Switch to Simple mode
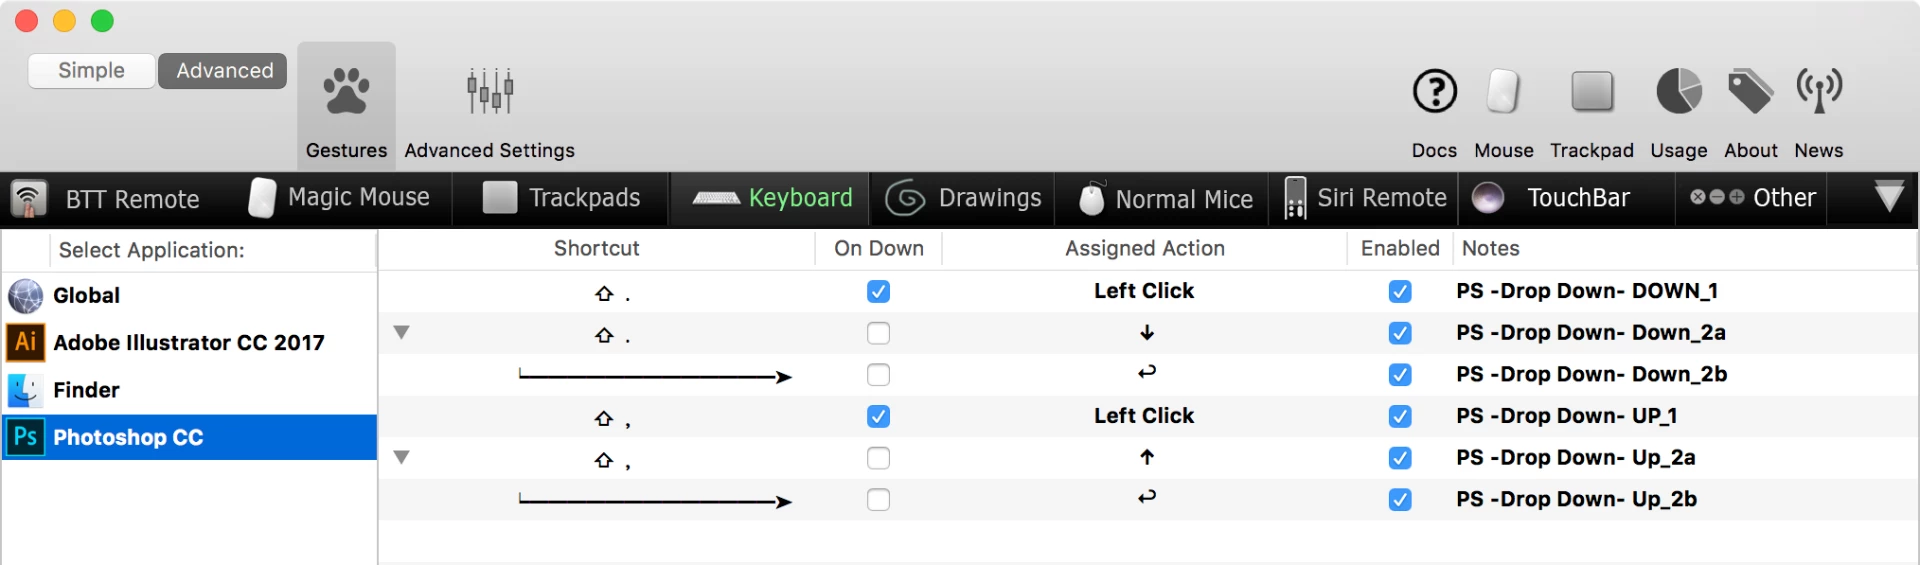The height and width of the screenshot is (565, 1920). pyautogui.click(x=92, y=70)
